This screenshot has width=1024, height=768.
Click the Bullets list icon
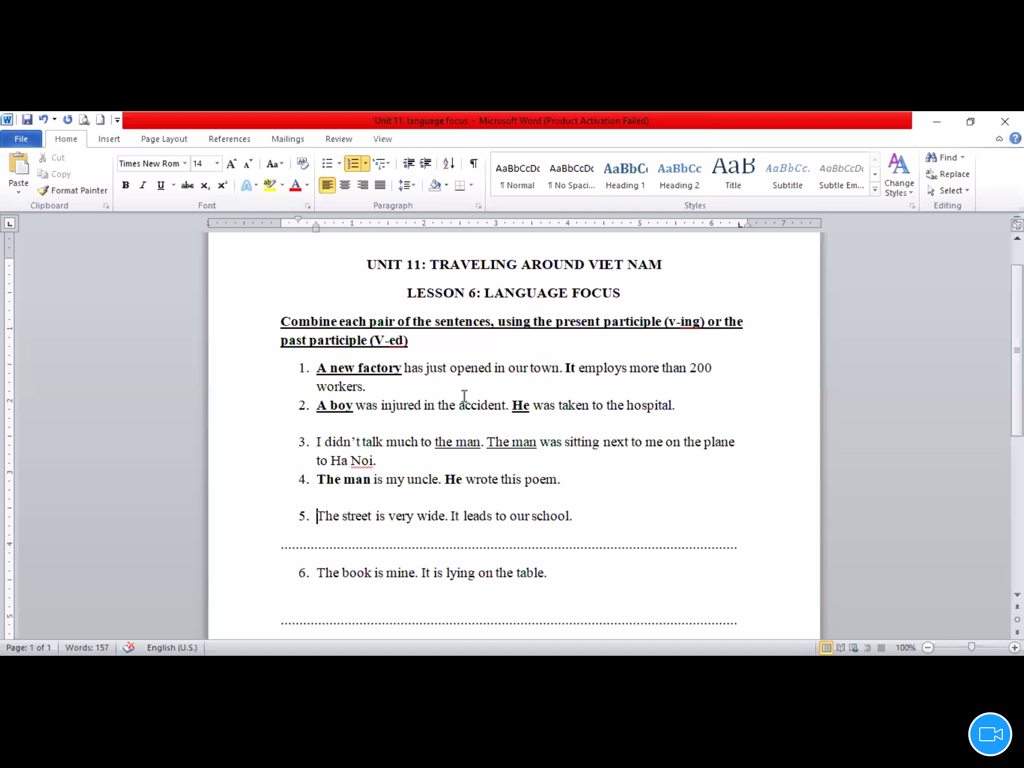tap(327, 163)
